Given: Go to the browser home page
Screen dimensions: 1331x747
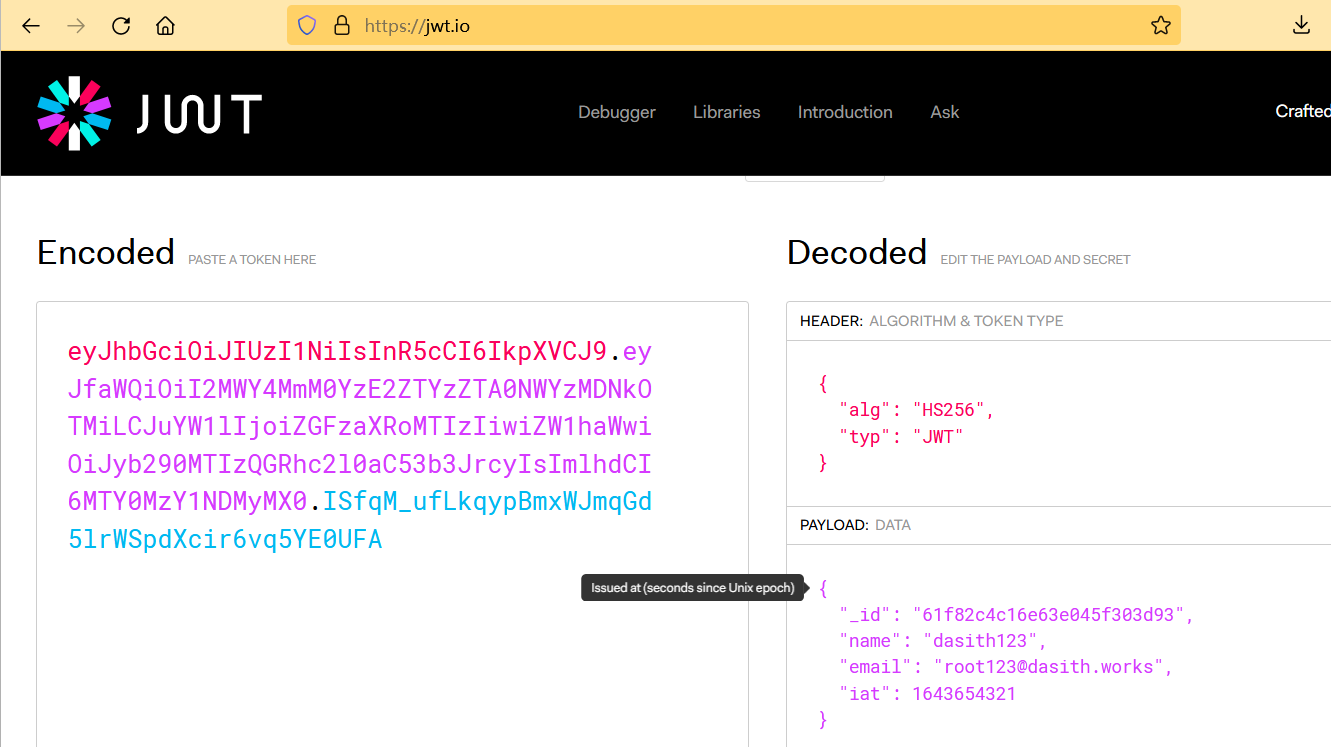Looking at the screenshot, I should click(166, 26).
